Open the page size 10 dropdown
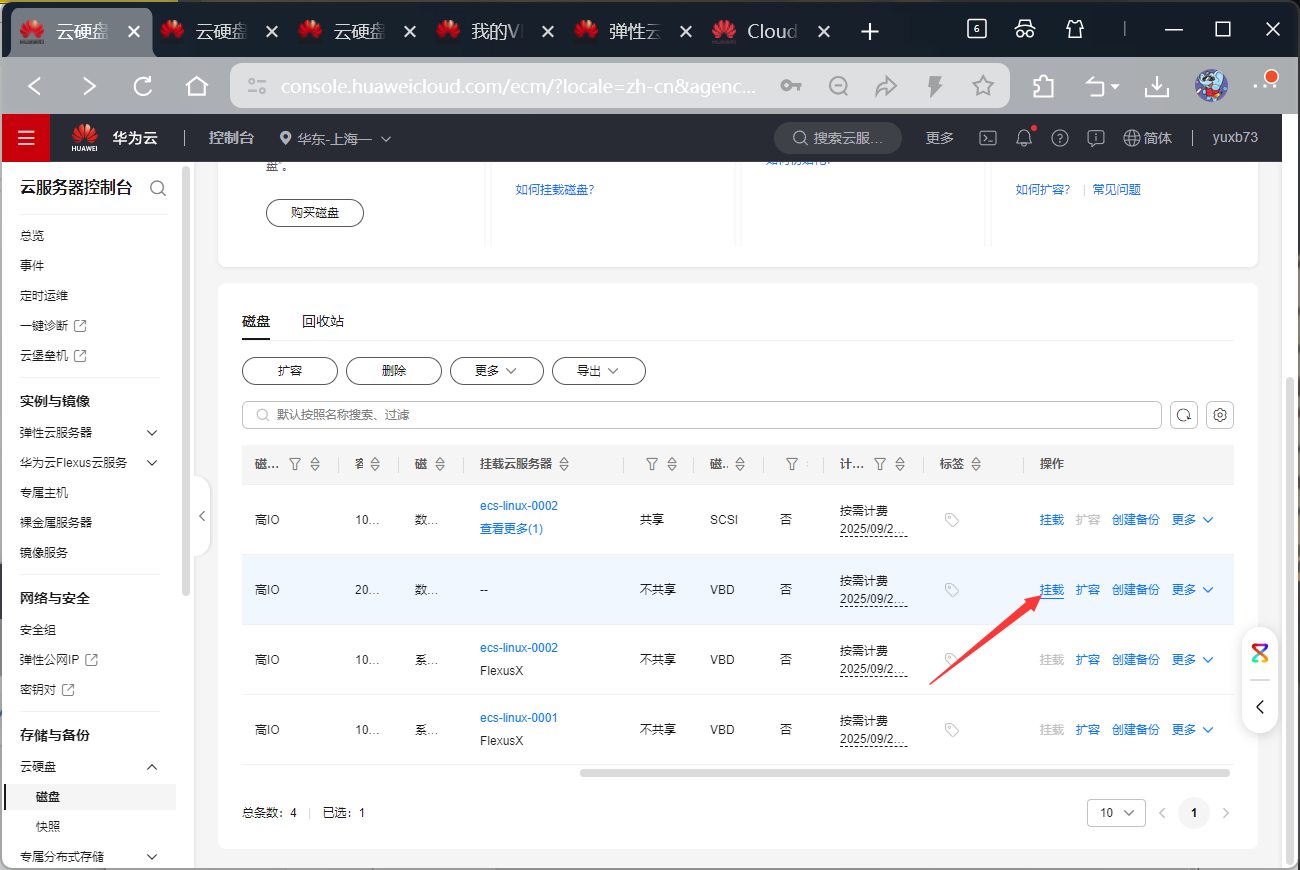This screenshot has height=870, width=1300. (1116, 813)
